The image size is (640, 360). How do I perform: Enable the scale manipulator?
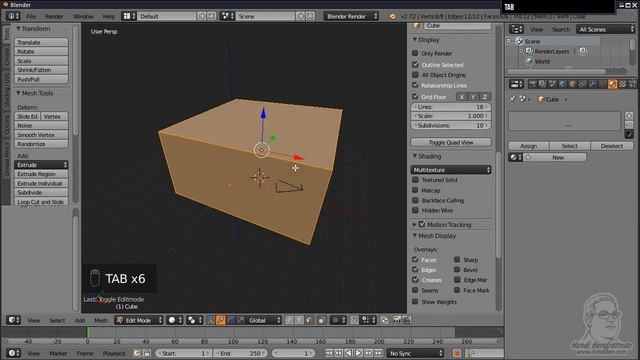pyautogui.click(x=240, y=320)
